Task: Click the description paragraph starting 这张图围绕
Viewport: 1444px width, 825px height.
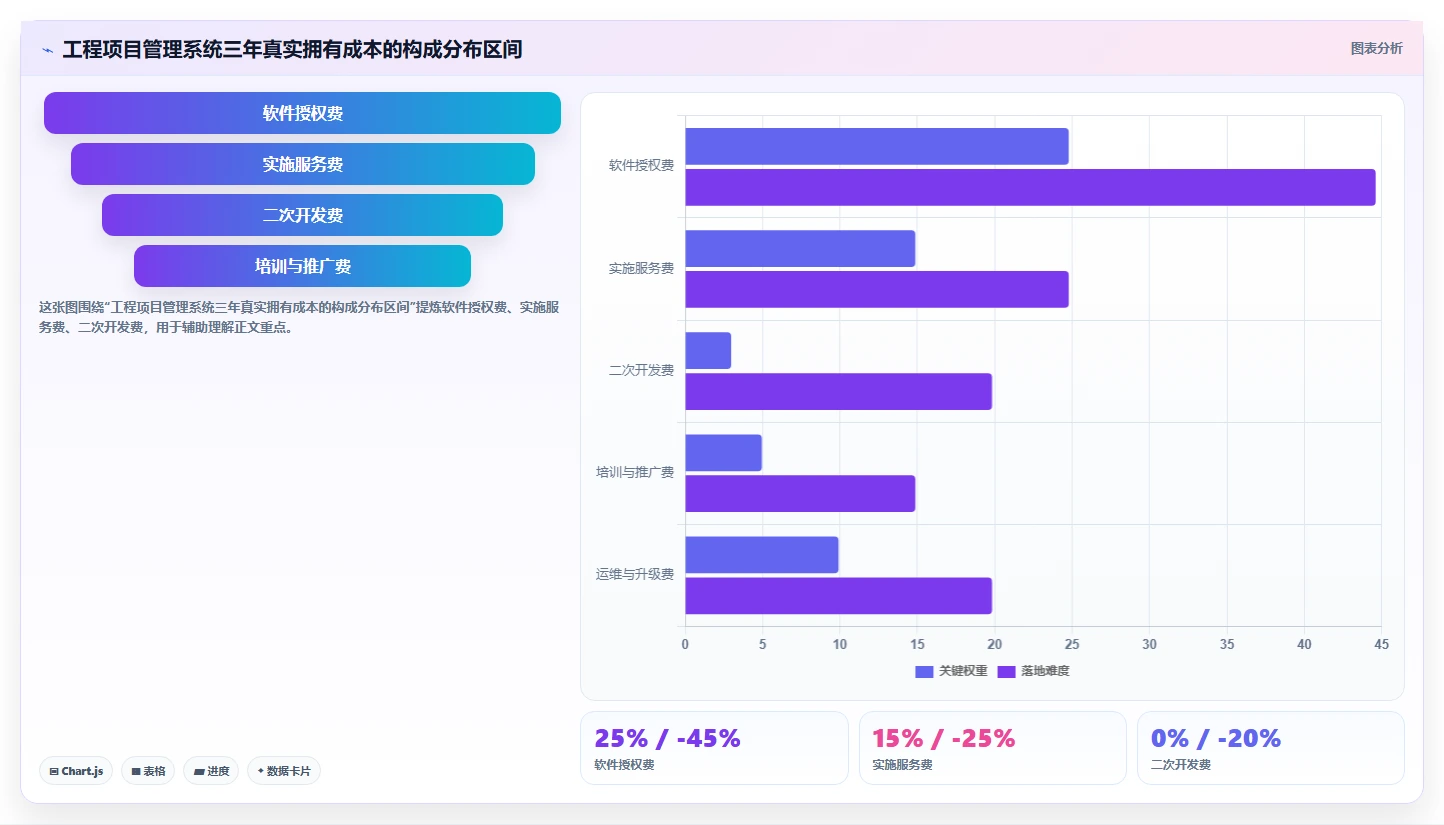Action: (298, 317)
